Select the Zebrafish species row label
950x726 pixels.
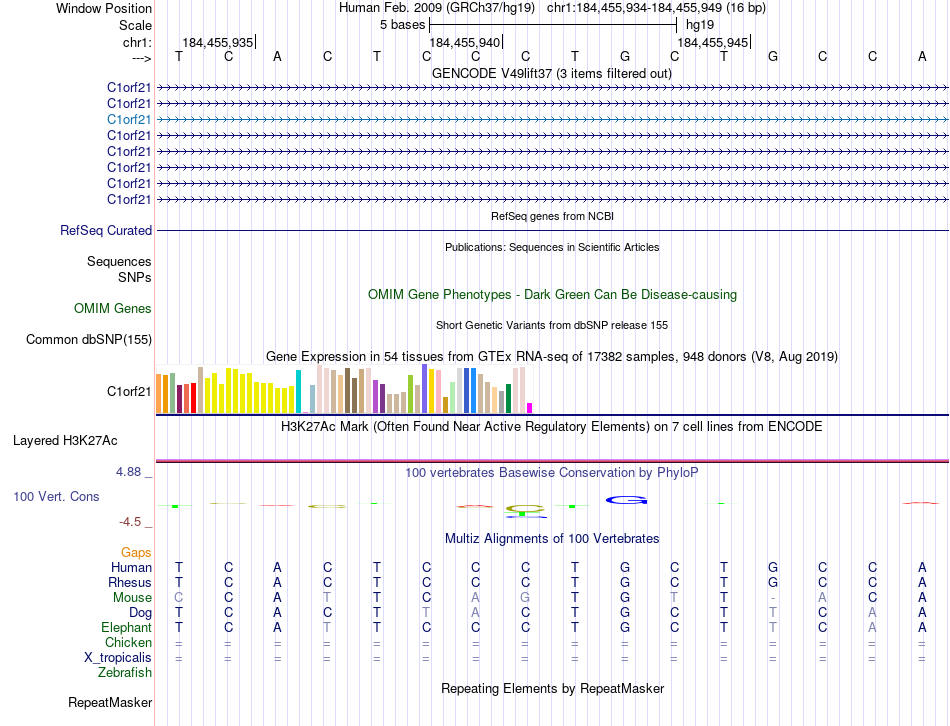(x=125, y=673)
